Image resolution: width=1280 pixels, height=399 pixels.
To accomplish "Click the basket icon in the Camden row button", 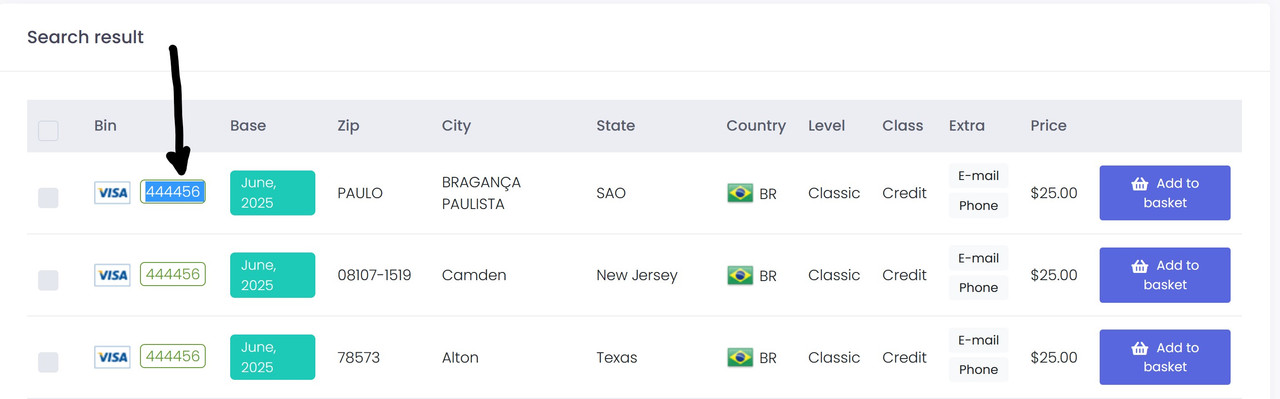I will pos(1139,266).
